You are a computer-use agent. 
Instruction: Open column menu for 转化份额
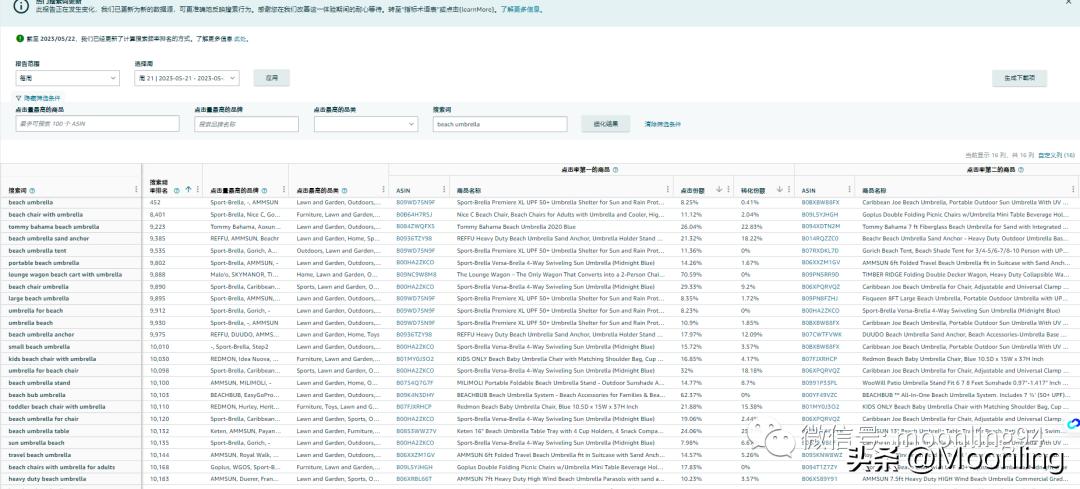coord(788,190)
